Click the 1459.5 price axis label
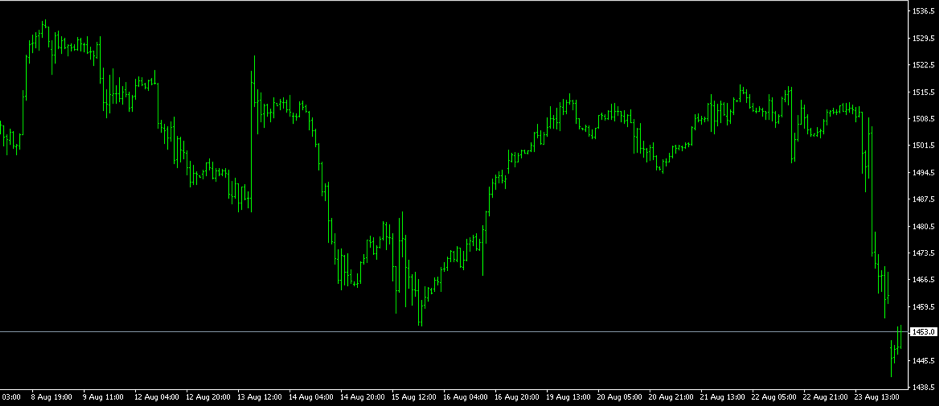 click(x=924, y=307)
